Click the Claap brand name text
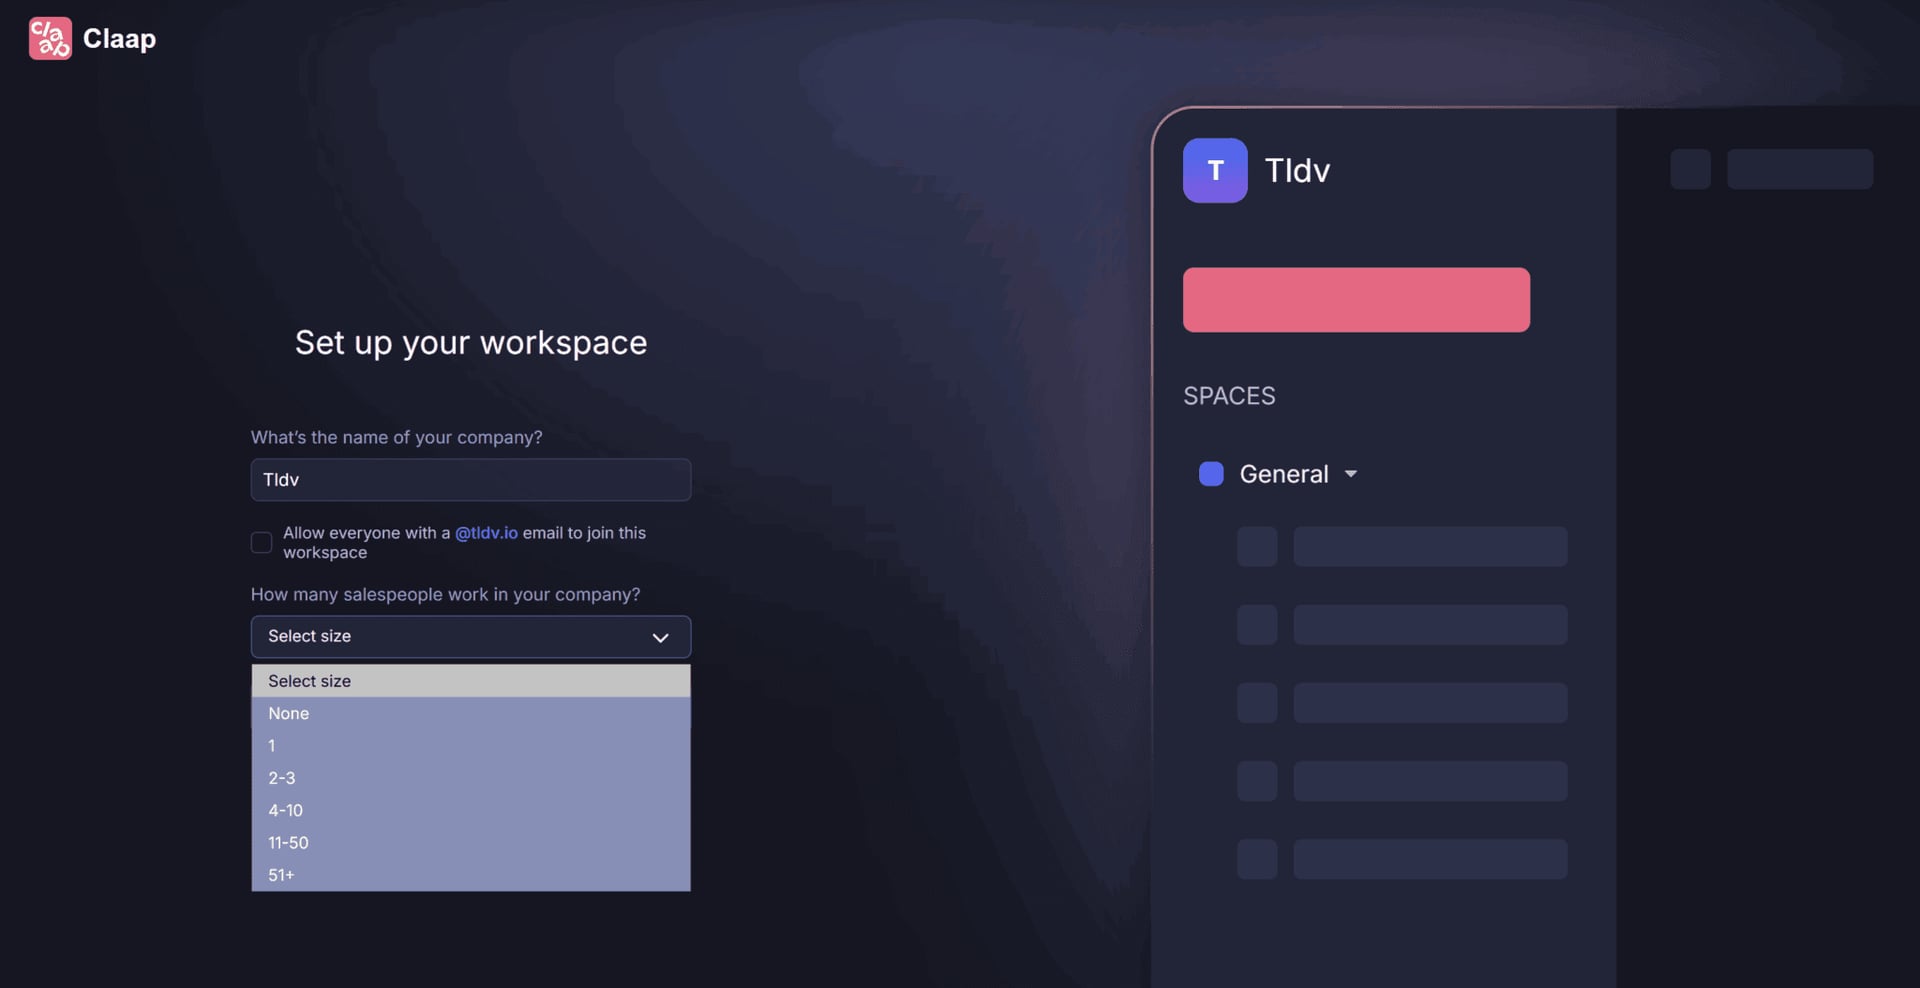This screenshot has height=988, width=1920. 119,39
